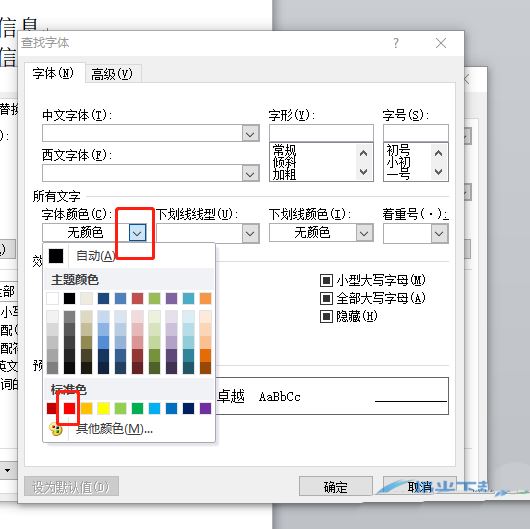The height and width of the screenshot is (529, 530).
Task: Expand the 西文字体 dropdown
Action: (250, 174)
